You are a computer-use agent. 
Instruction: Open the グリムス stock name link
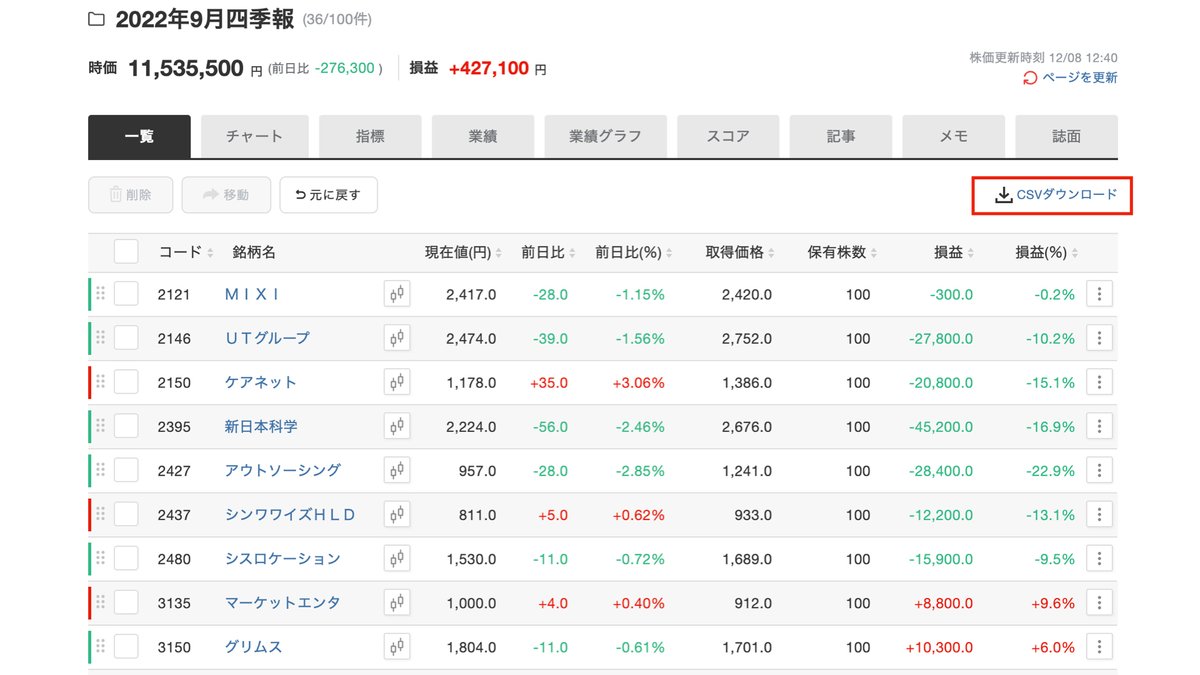click(x=254, y=646)
